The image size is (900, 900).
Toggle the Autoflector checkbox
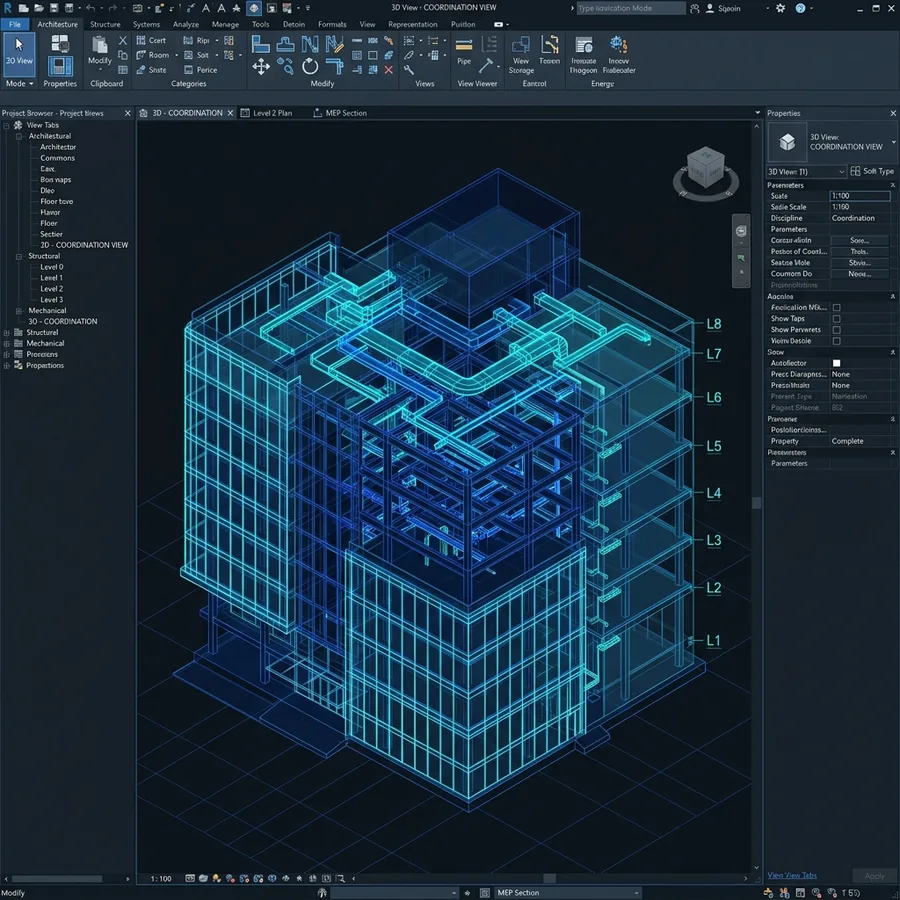pos(836,363)
